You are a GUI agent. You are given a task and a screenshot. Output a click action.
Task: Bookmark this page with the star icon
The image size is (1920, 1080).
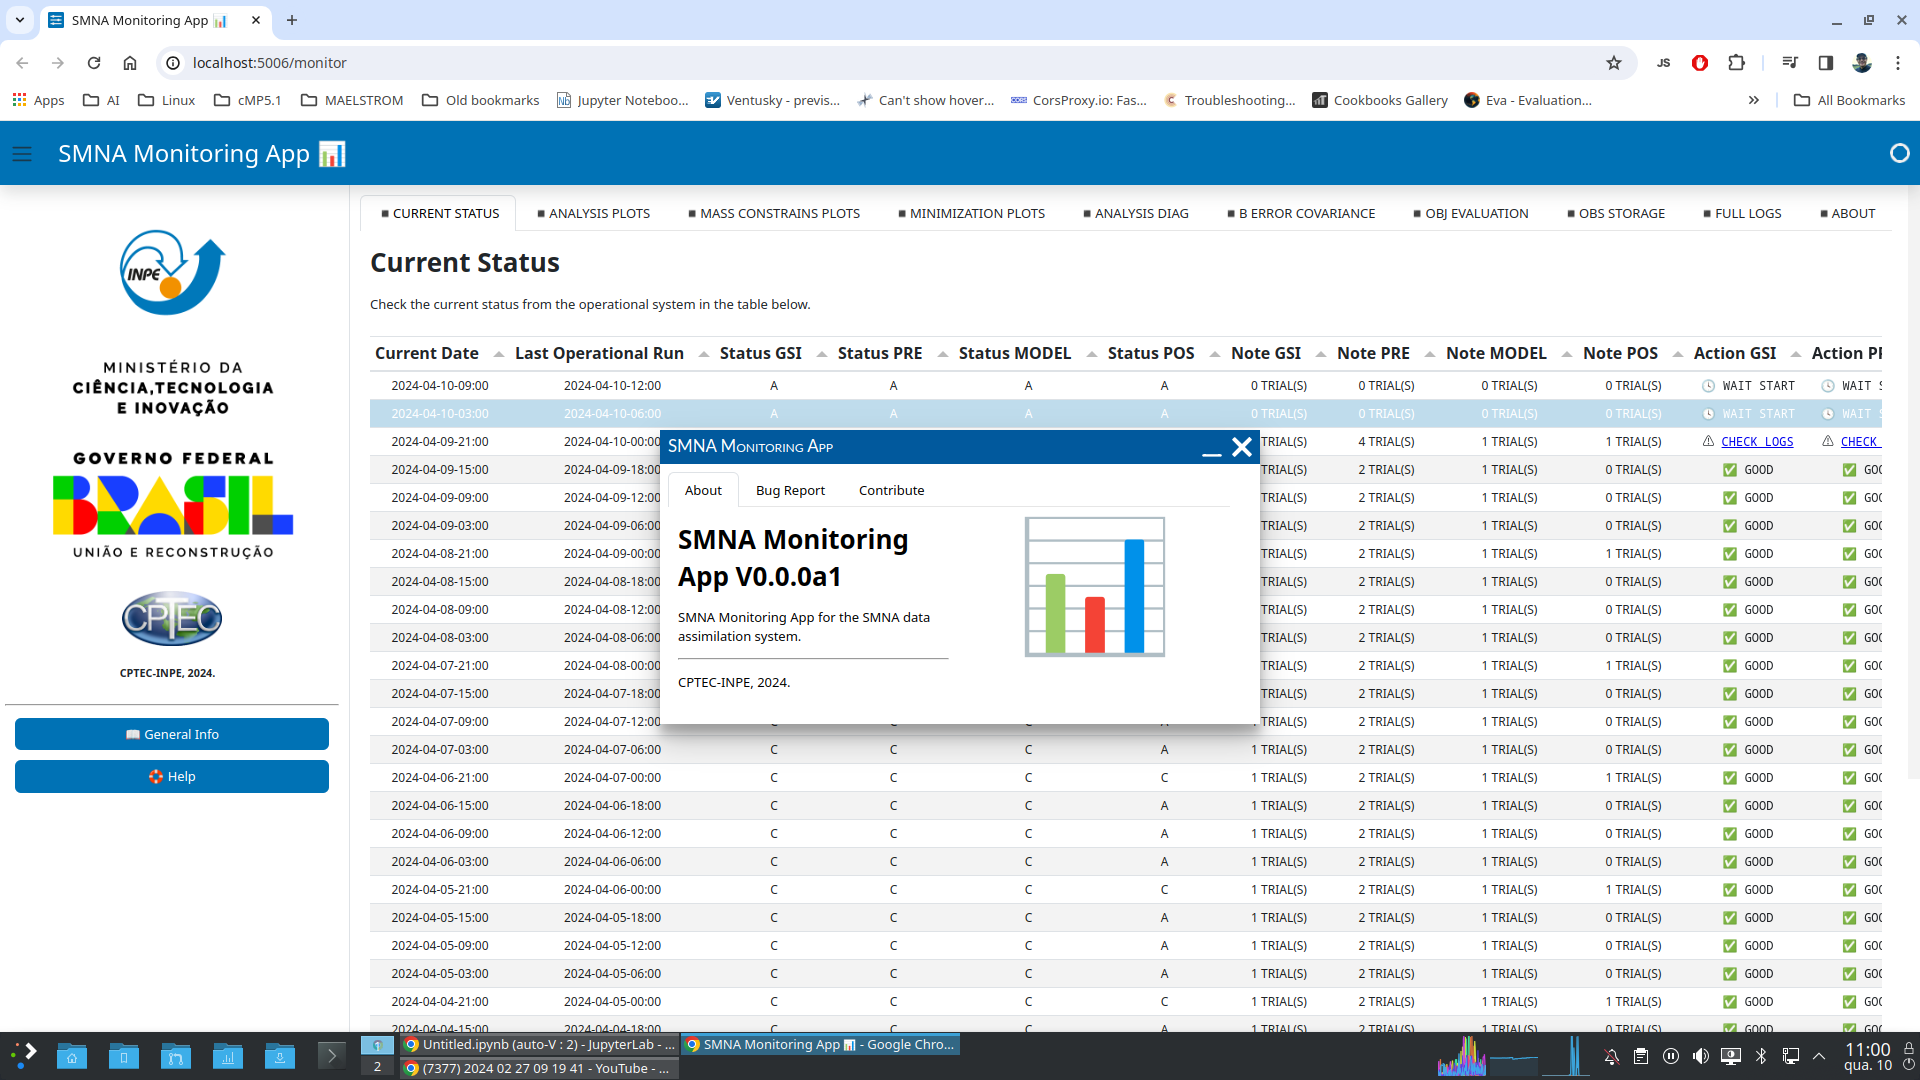[1613, 63]
